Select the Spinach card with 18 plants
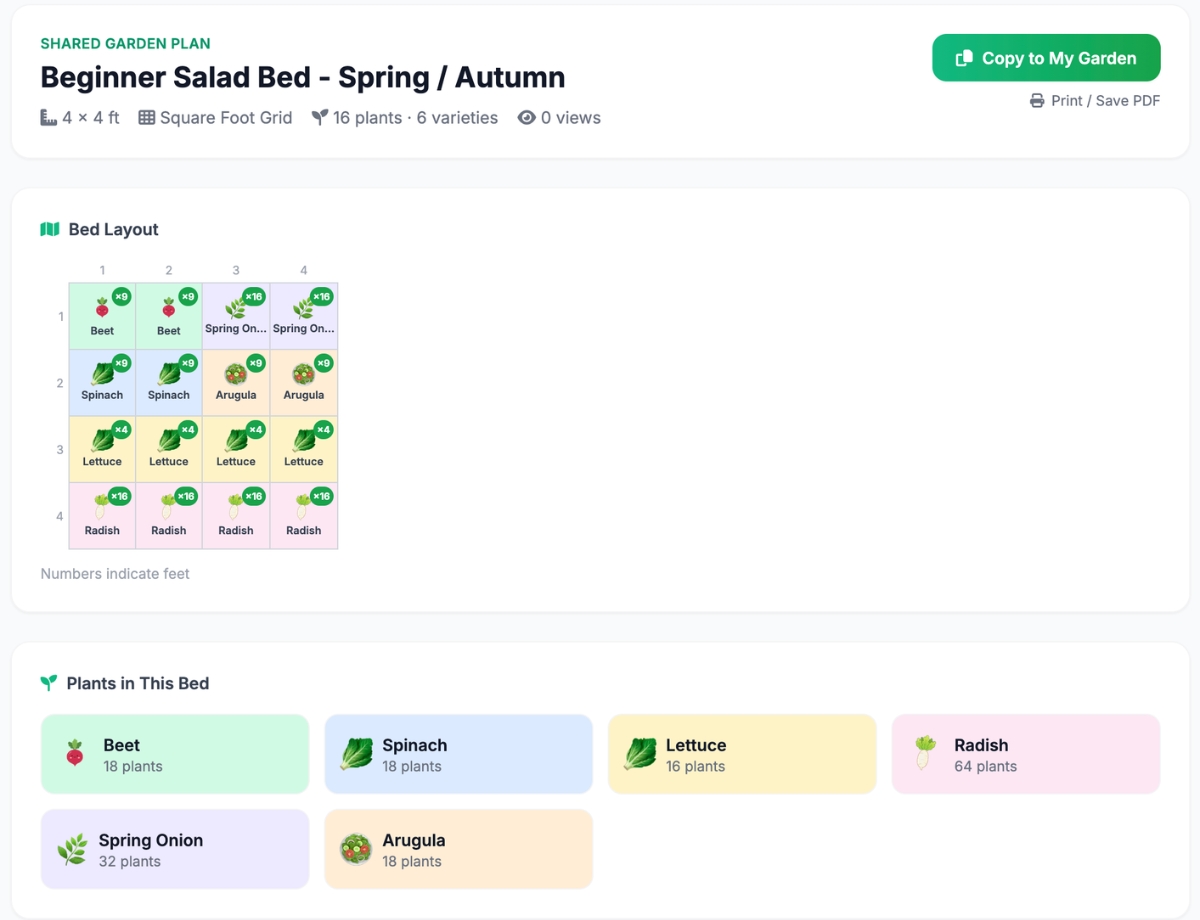 point(458,754)
